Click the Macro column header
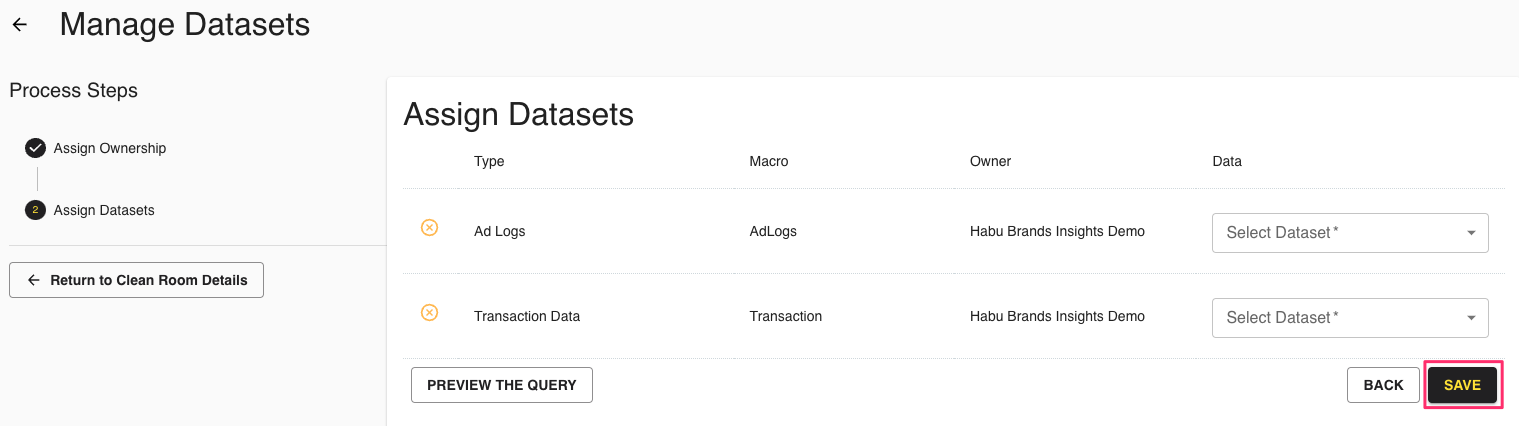This screenshot has height=426, width=1519. (769, 161)
